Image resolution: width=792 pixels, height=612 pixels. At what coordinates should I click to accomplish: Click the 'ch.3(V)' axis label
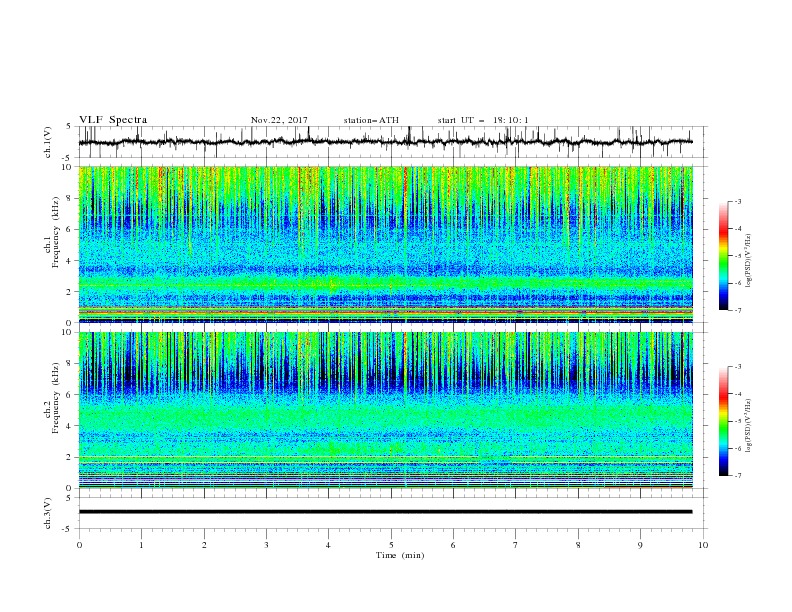point(48,513)
